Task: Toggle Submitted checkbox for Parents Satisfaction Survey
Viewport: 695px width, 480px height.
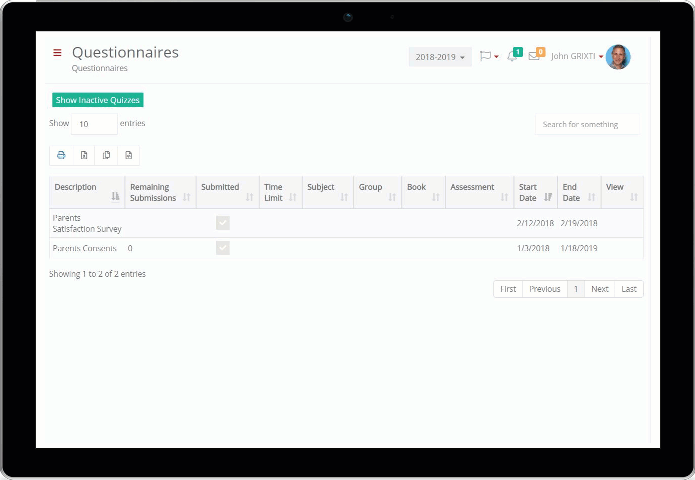Action: tap(223, 223)
